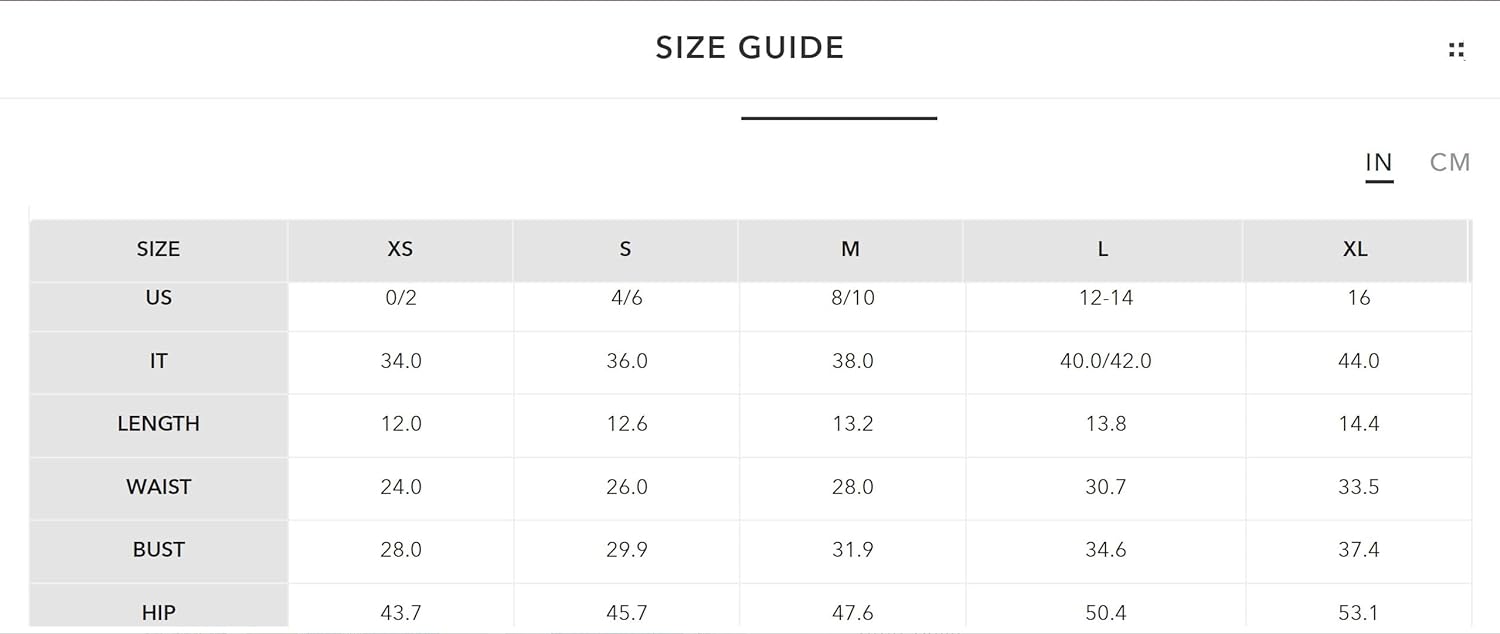The height and width of the screenshot is (634, 1500).
Task: Select the XS column header
Action: [400, 249]
